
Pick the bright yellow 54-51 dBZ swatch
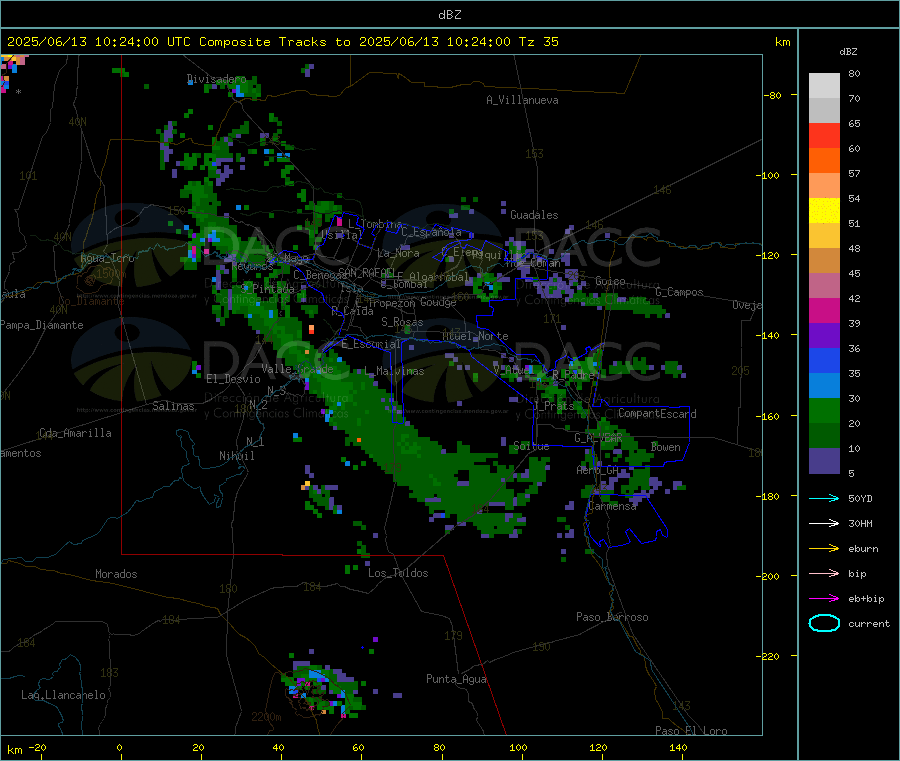tap(824, 211)
